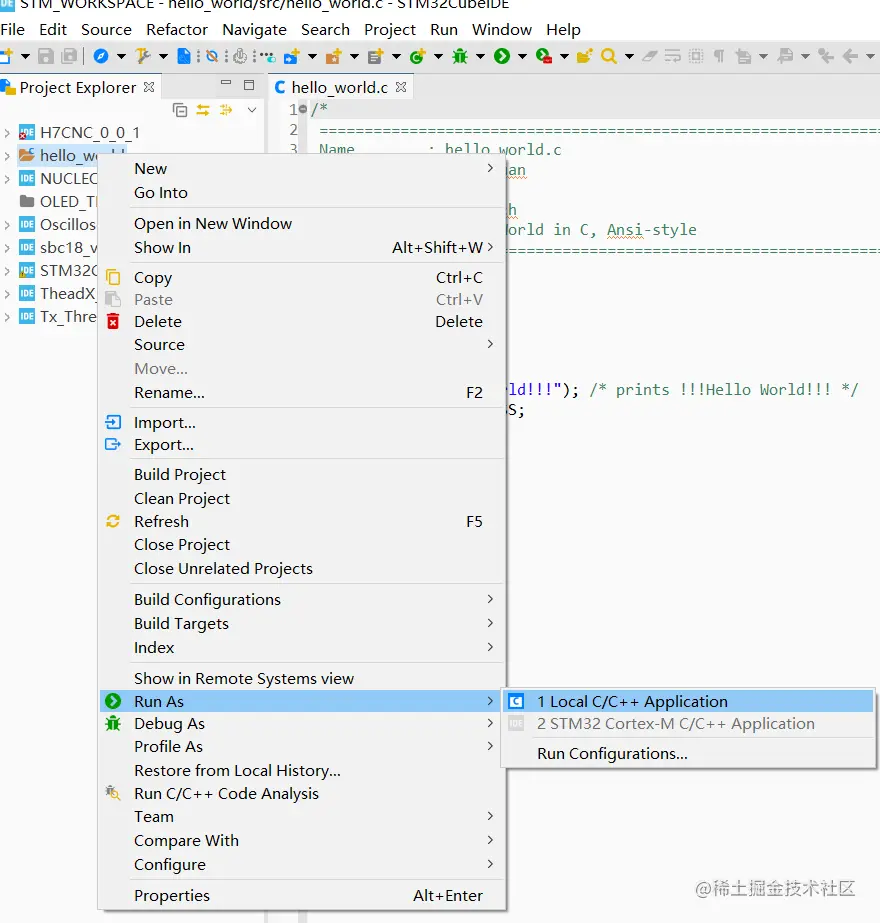Click the yellow open-folder toolbar icon
880x923 pixels.
[584, 57]
